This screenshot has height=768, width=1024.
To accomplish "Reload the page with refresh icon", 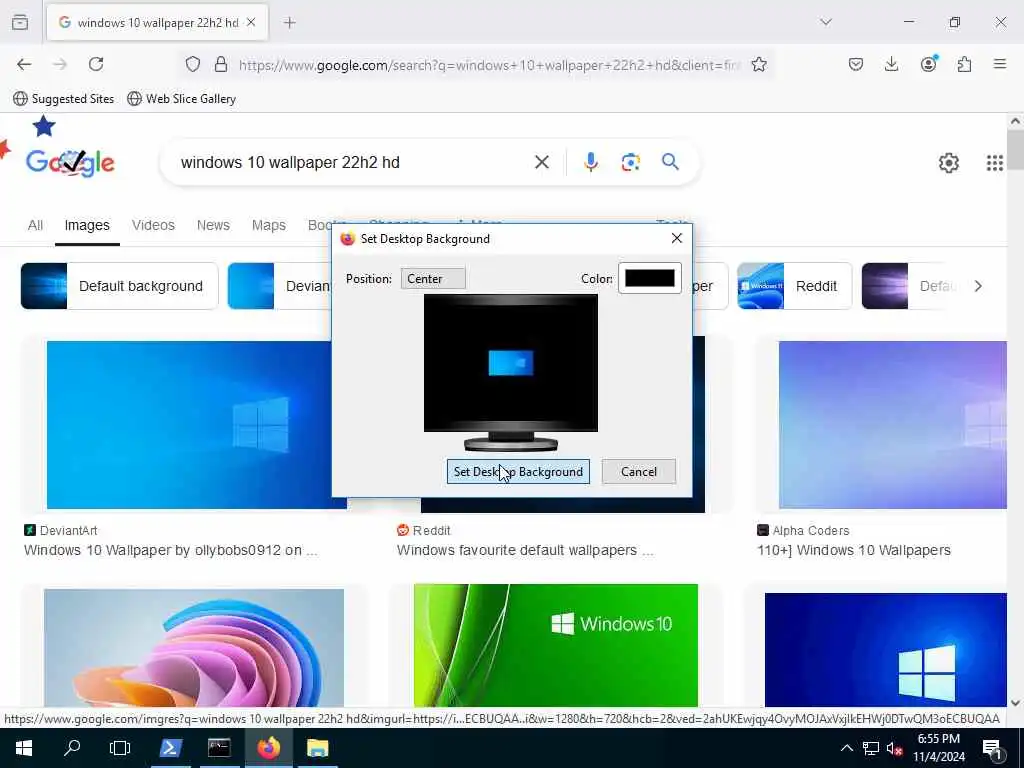I will point(96,64).
